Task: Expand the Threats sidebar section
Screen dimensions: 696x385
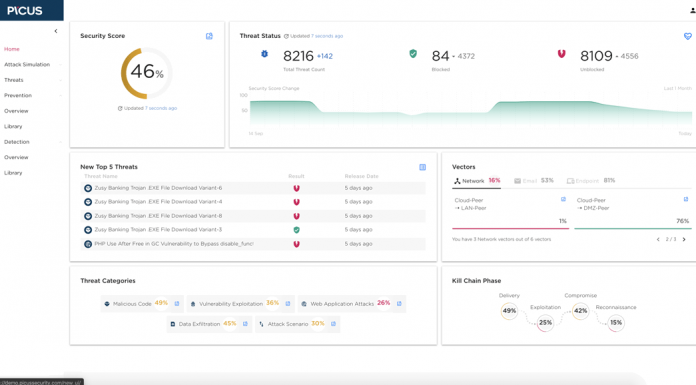Action: [31, 80]
